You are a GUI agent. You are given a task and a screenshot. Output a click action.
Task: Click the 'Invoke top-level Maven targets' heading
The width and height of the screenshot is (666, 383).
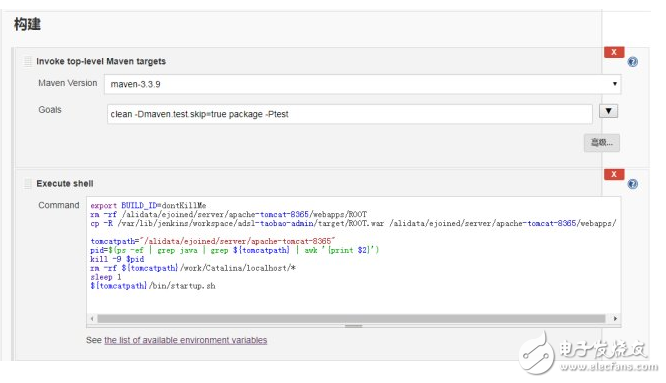[x=101, y=61]
